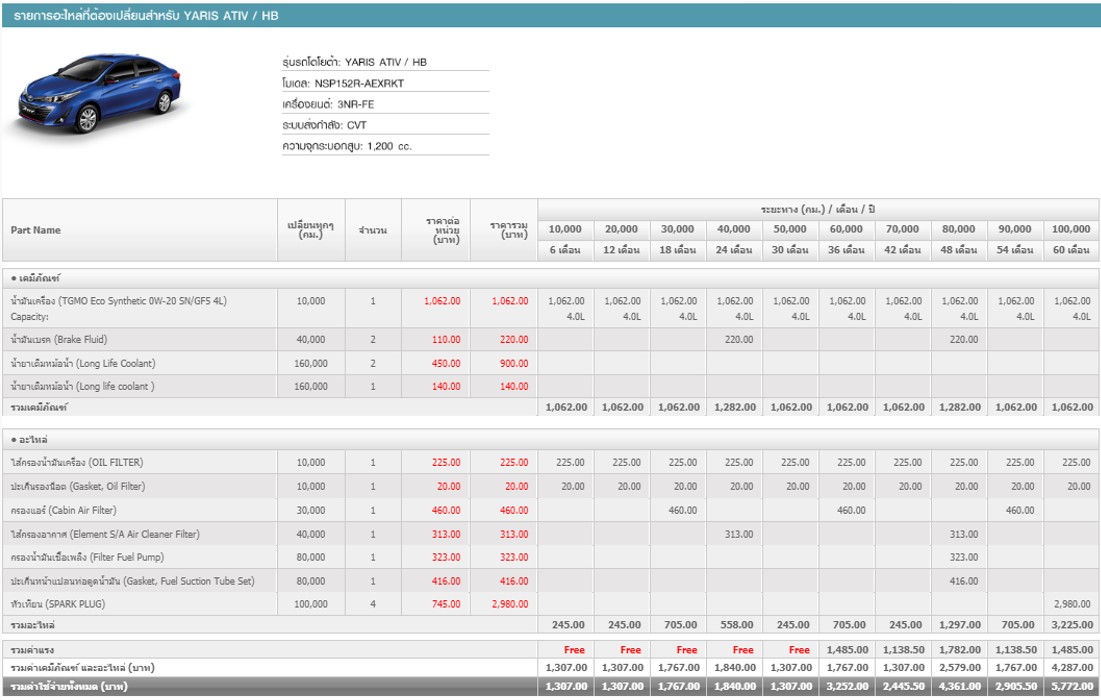Click the red unit price '745.00' for Spark Plug
Image resolution: width=1101 pixels, height=700 pixels.
click(446, 604)
